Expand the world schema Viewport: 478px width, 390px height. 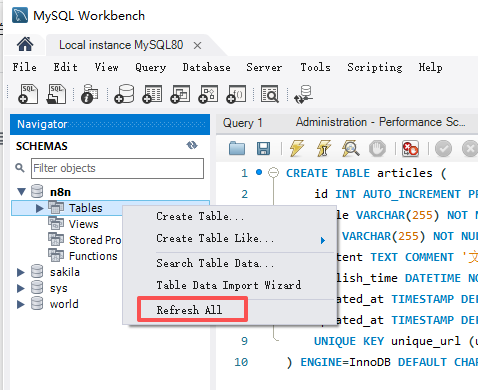[21, 304]
